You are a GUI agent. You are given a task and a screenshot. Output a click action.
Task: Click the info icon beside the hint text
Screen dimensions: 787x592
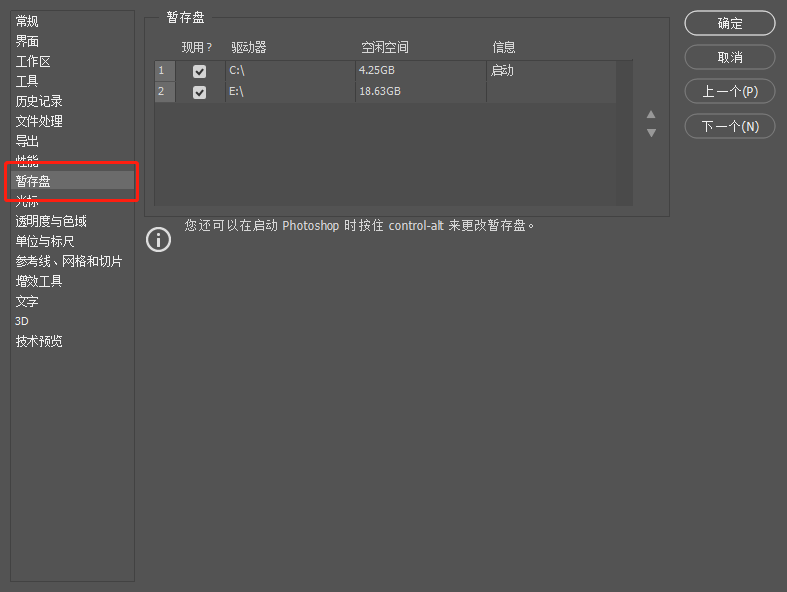pos(158,240)
